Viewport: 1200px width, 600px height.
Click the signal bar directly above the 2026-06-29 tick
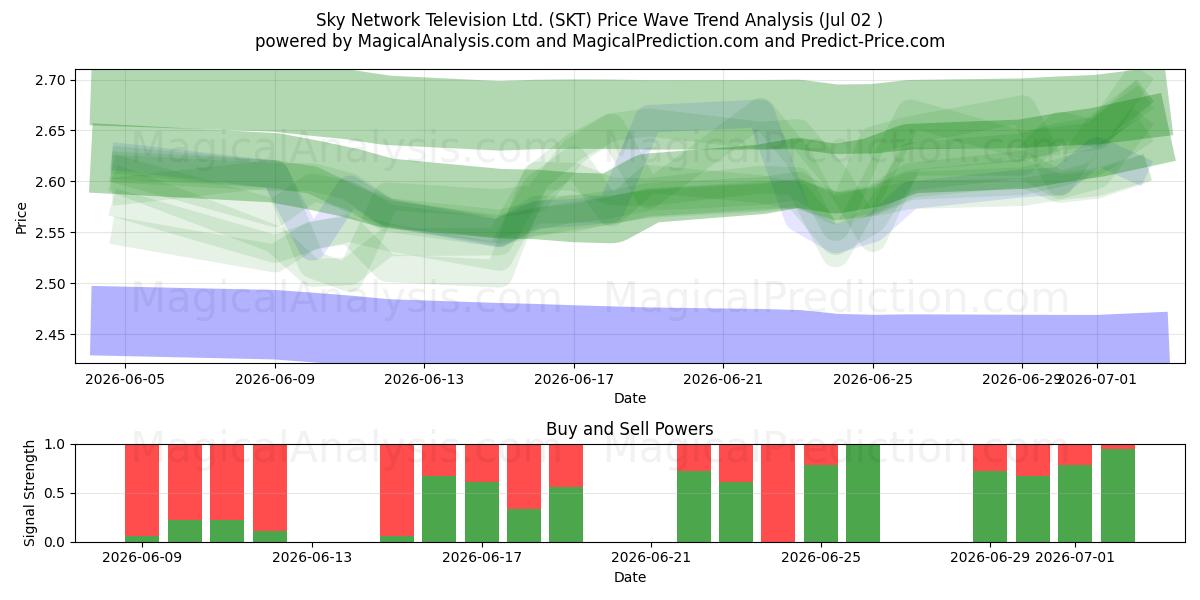click(990, 493)
